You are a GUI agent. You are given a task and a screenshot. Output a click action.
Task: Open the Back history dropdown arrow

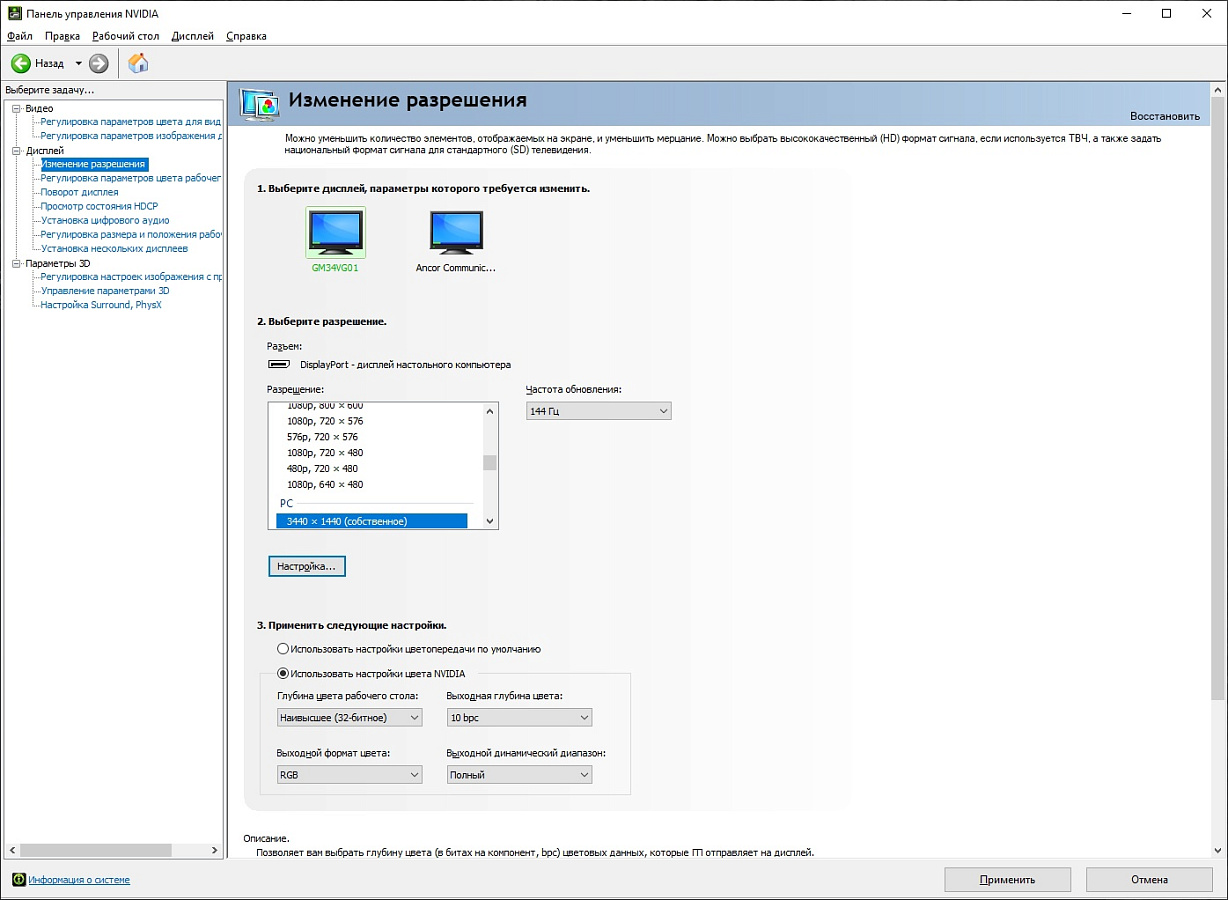(x=78, y=63)
